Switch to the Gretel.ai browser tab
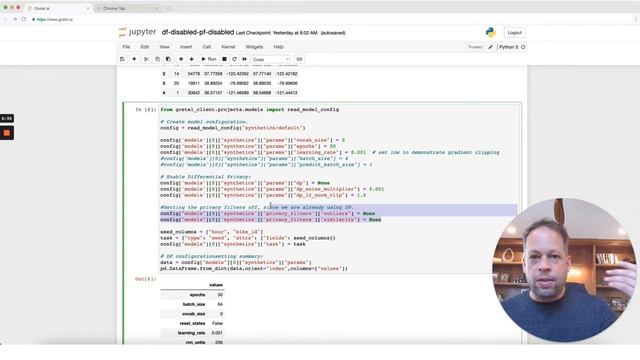 pyautogui.click(x=57, y=8)
